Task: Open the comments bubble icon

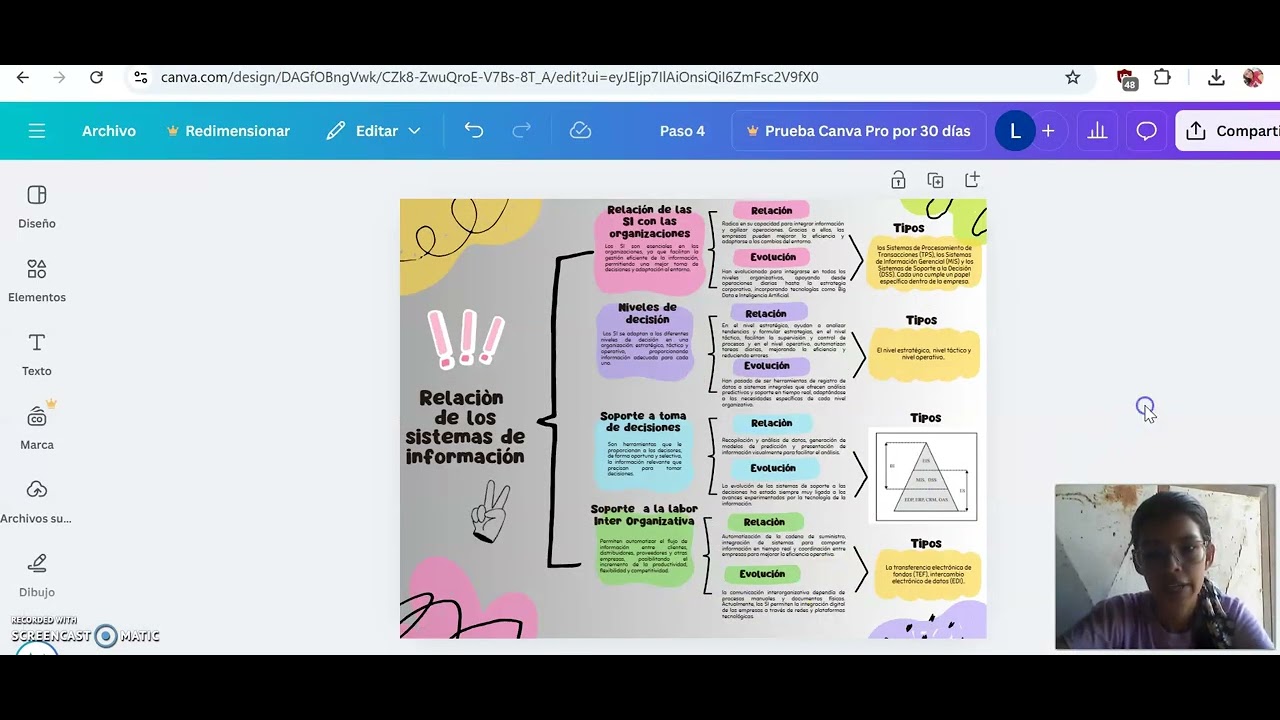Action: coord(1147,131)
